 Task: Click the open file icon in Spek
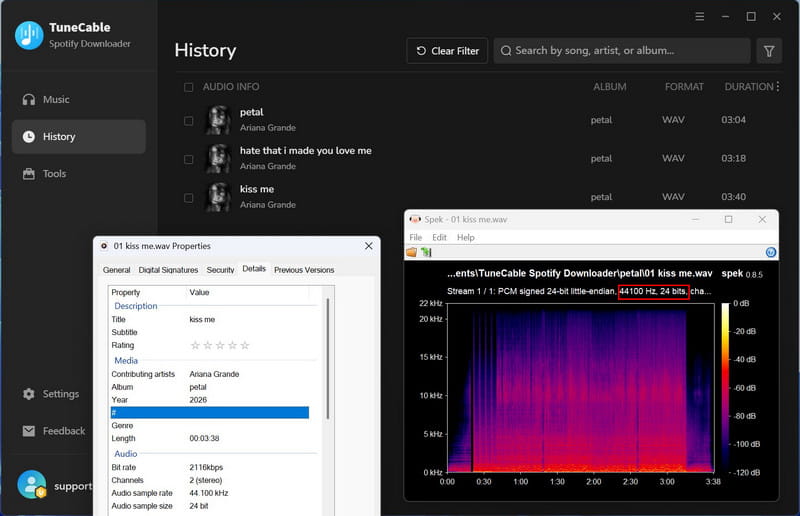coord(412,252)
